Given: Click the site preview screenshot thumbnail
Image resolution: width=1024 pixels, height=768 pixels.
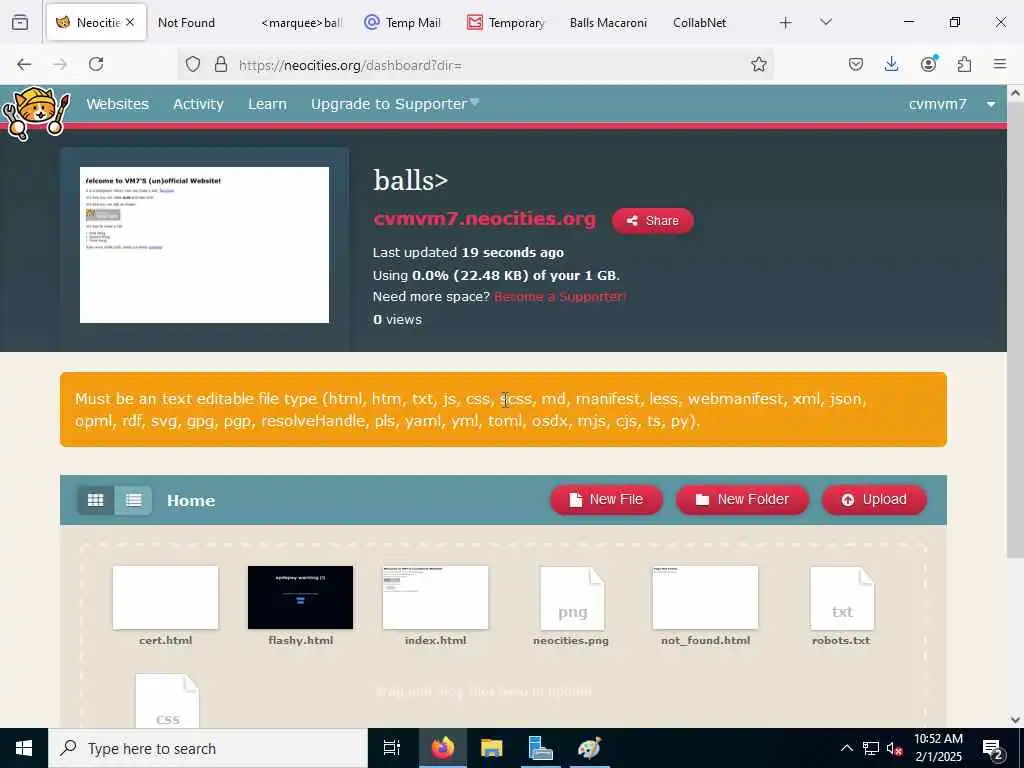Looking at the screenshot, I should [x=204, y=245].
